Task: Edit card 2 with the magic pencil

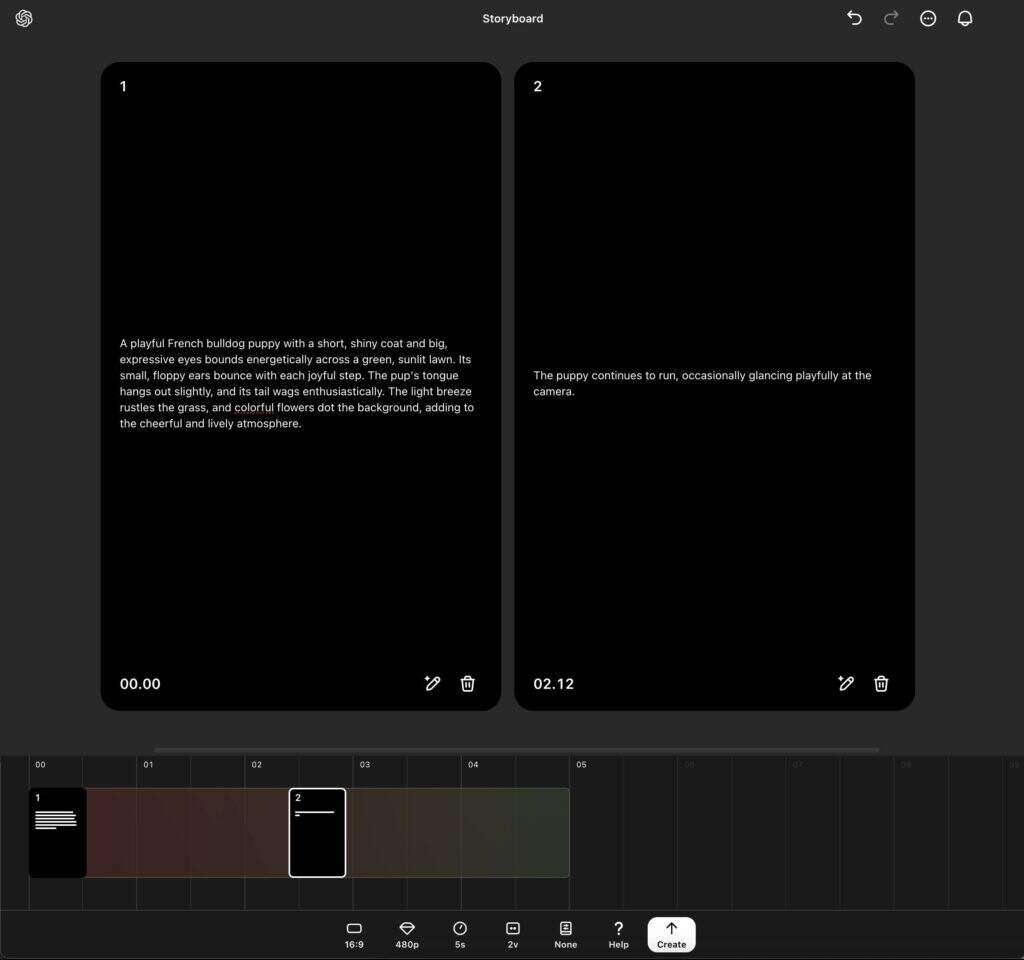Action: pyautogui.click(x=846, y=683)
